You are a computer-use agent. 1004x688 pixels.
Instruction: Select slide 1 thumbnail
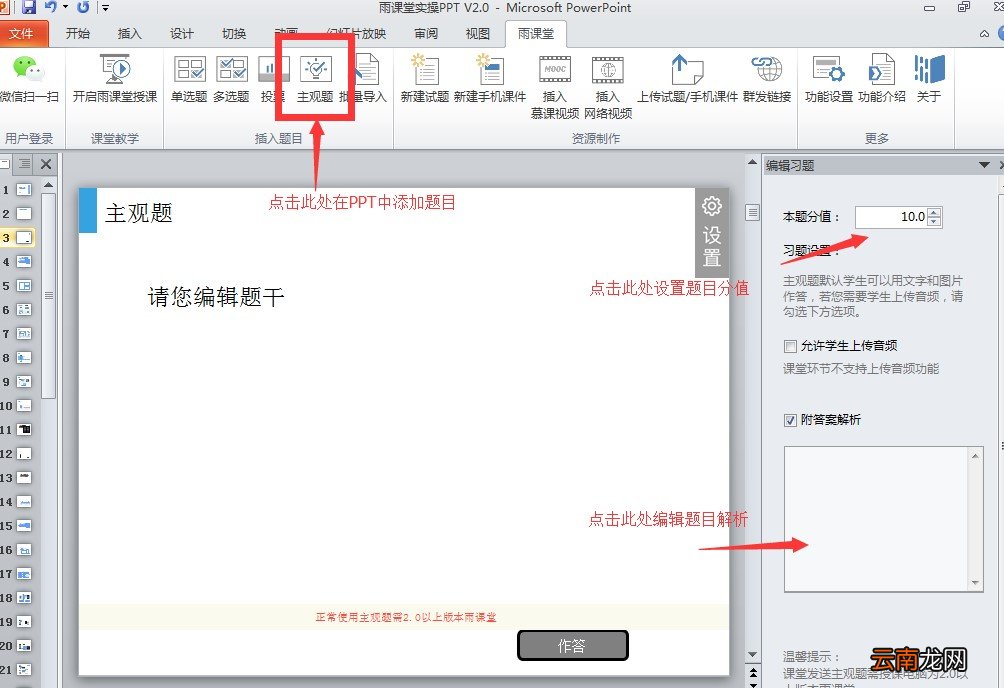pyautogui.click(x=24, y=190)
